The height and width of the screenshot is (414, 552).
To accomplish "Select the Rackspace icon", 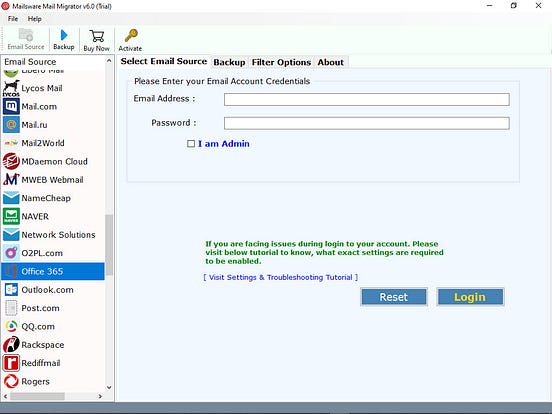I will (x=11, y=344).
